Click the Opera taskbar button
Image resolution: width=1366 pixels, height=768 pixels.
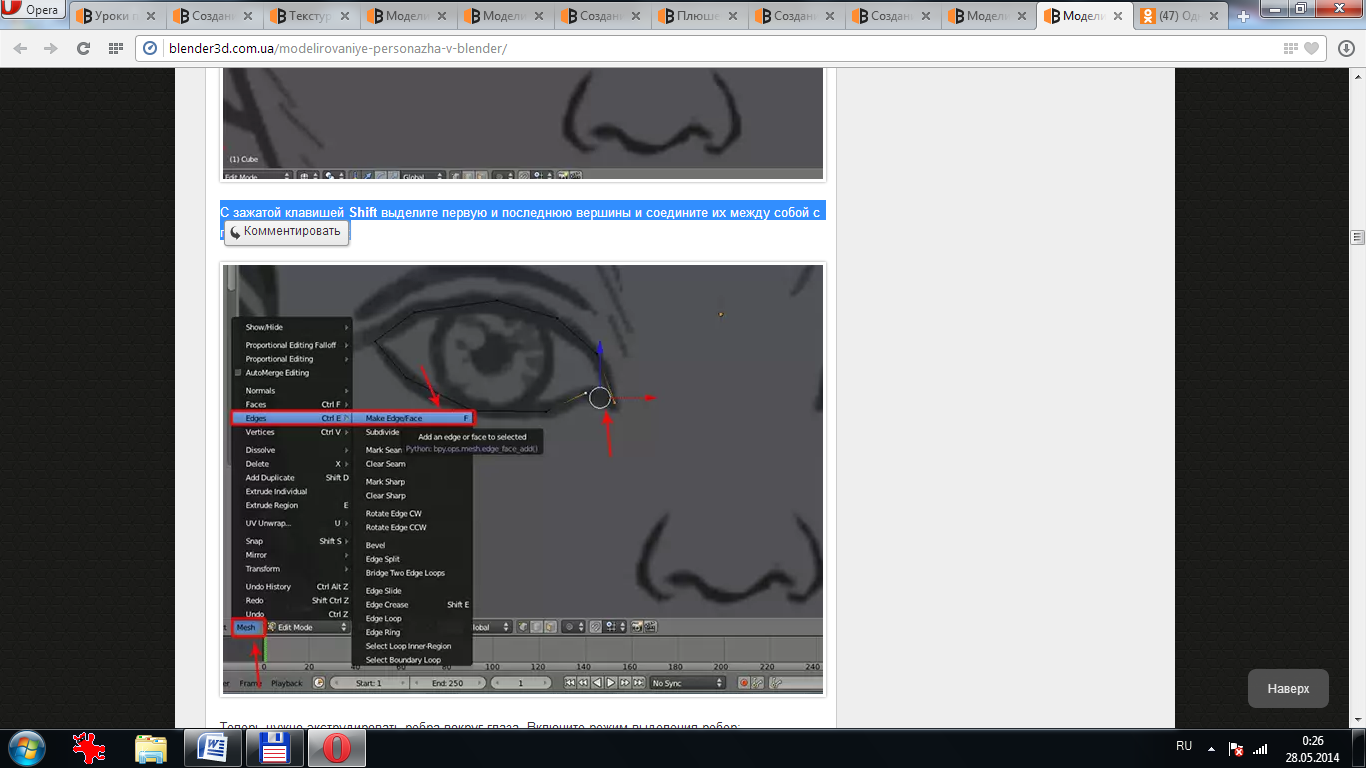point(336,748)
